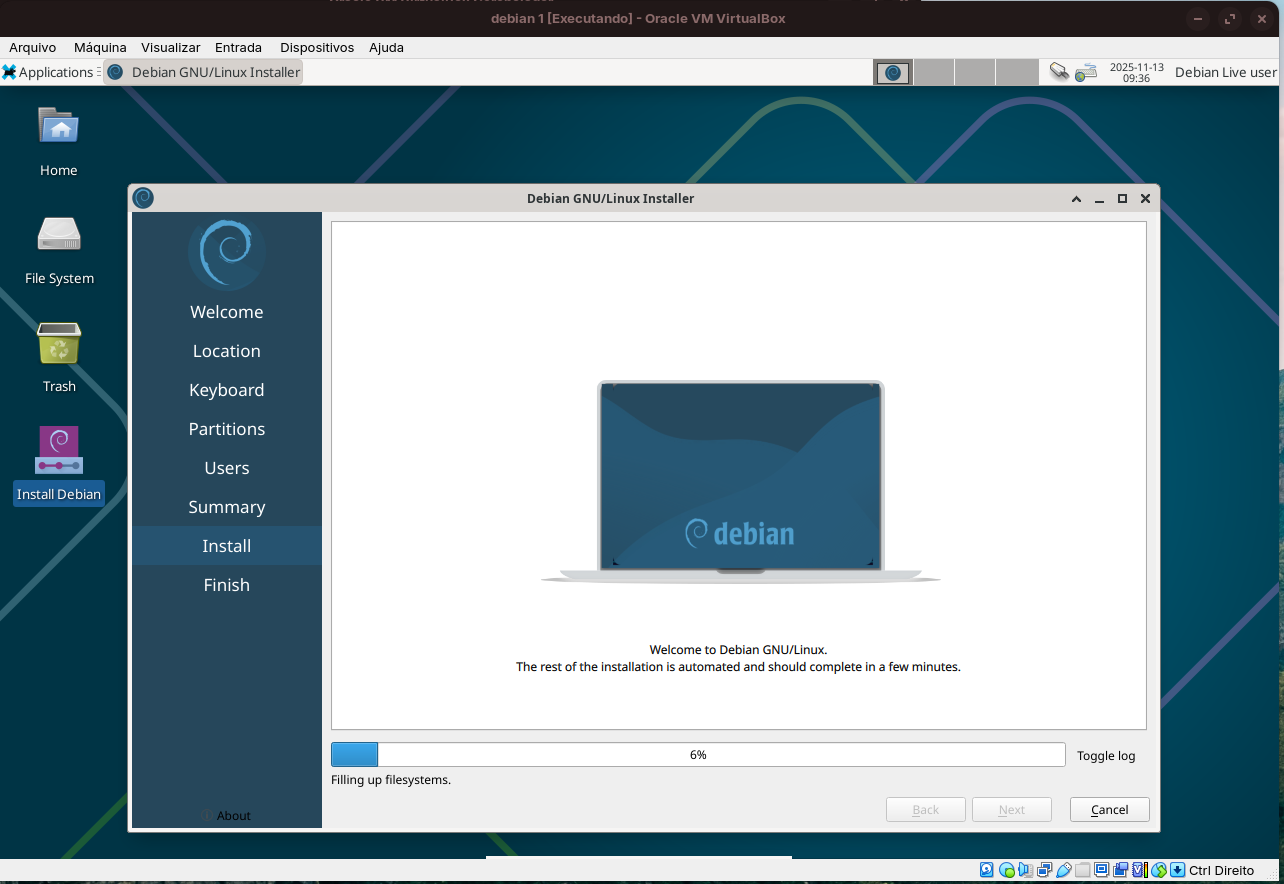The image size is (1284, 884).
Task: Open the Debian Live user menu
Action: [1225, 72]
